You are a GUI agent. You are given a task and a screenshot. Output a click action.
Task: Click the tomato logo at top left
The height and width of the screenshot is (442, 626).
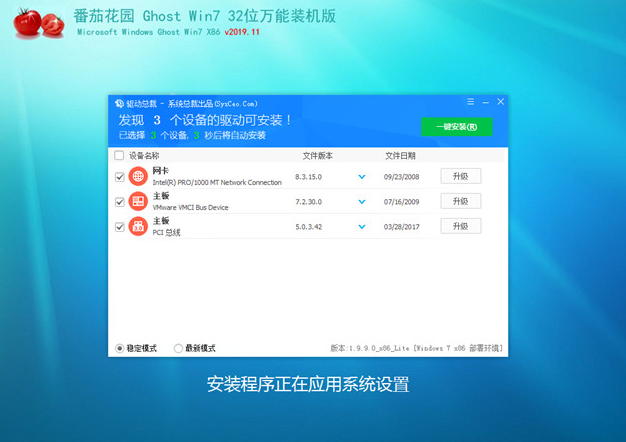[x=39, y=23]
